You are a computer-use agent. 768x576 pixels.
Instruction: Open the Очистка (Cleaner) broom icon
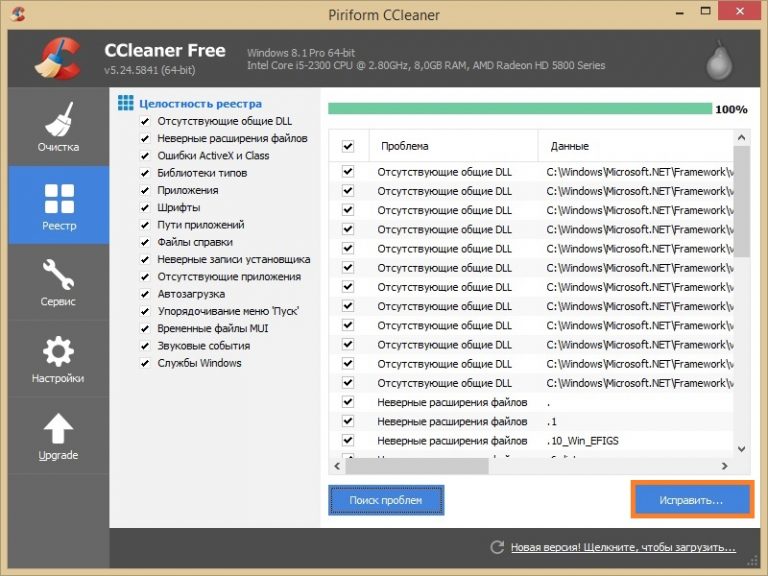coord(58,120)
